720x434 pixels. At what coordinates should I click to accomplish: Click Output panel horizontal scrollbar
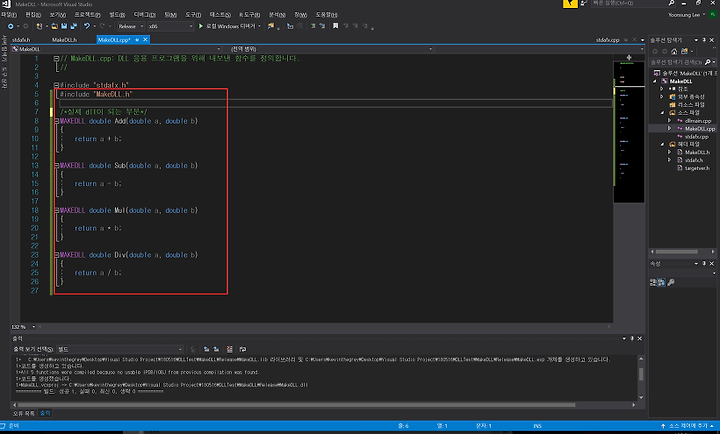[x=296, y=405]
